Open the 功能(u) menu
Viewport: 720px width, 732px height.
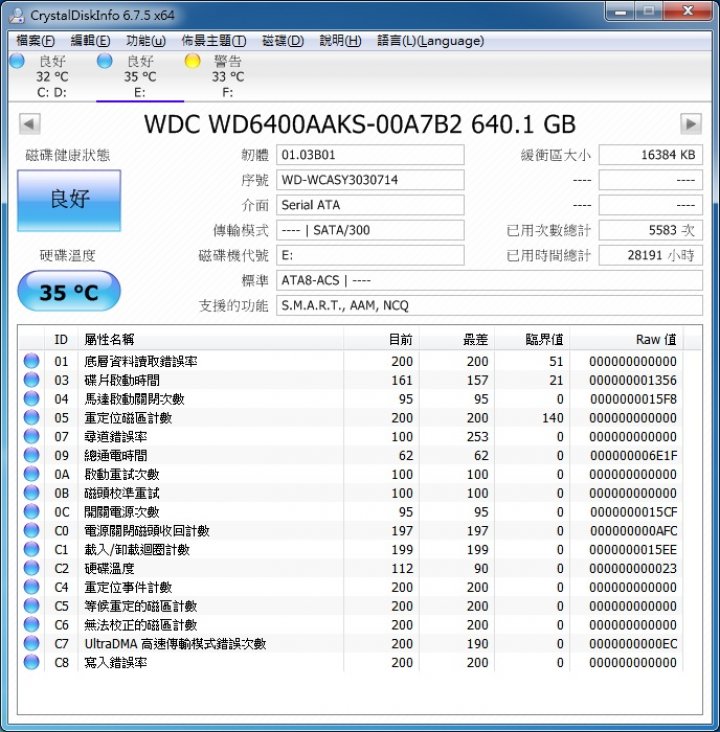pos(146,41)
